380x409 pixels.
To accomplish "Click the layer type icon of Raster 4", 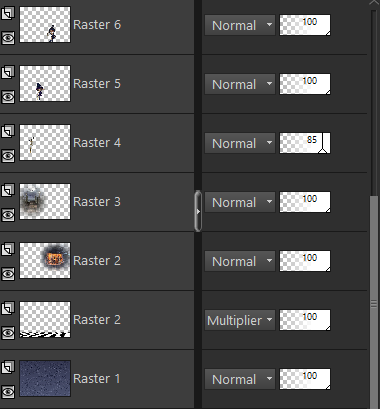I will [x=8, y=131].
